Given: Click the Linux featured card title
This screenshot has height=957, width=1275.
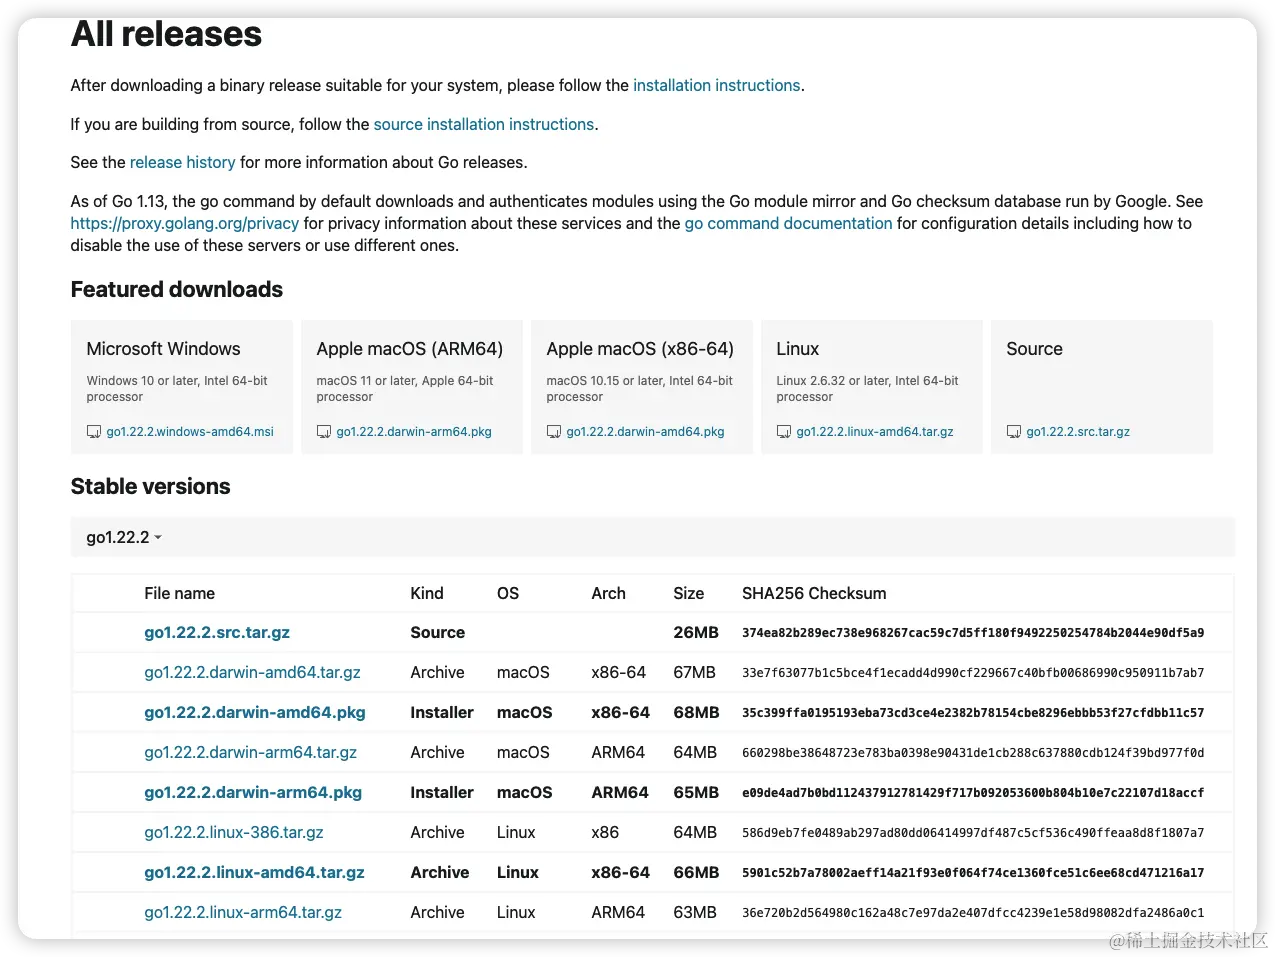Looking at the screenshot, I should (797, 349).
